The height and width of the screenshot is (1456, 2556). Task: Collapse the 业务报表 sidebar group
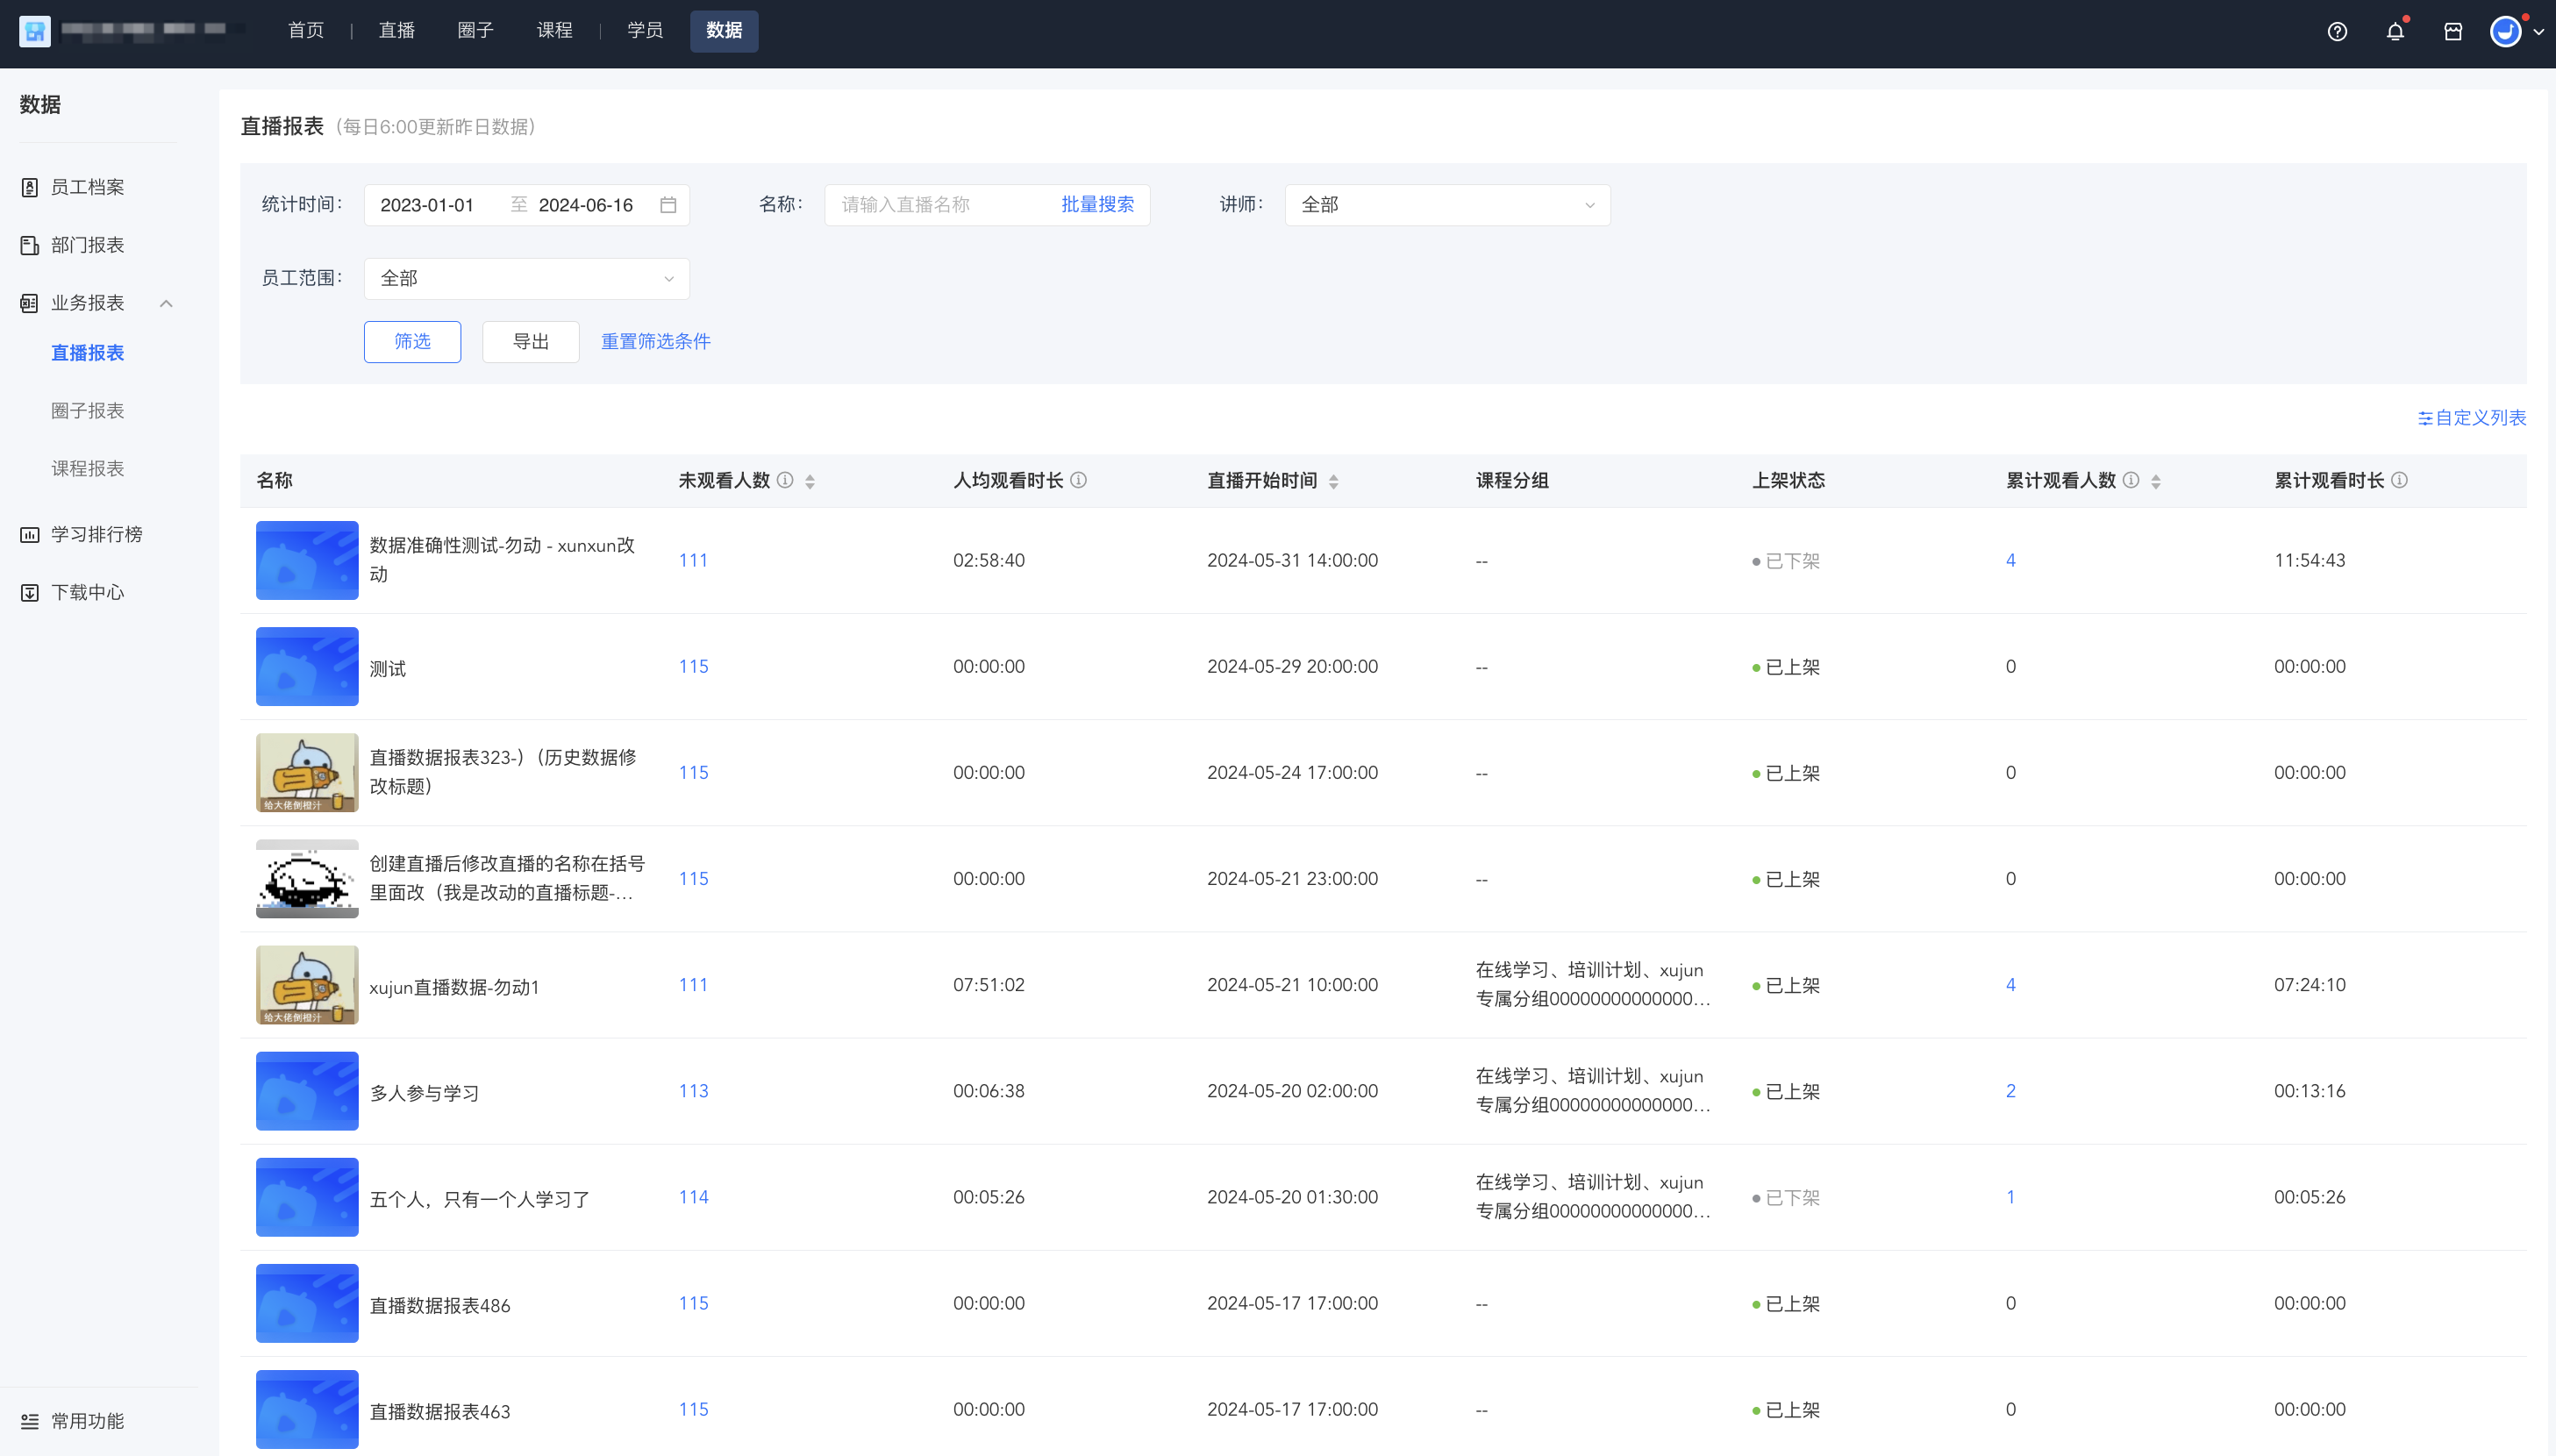point(166,303)
